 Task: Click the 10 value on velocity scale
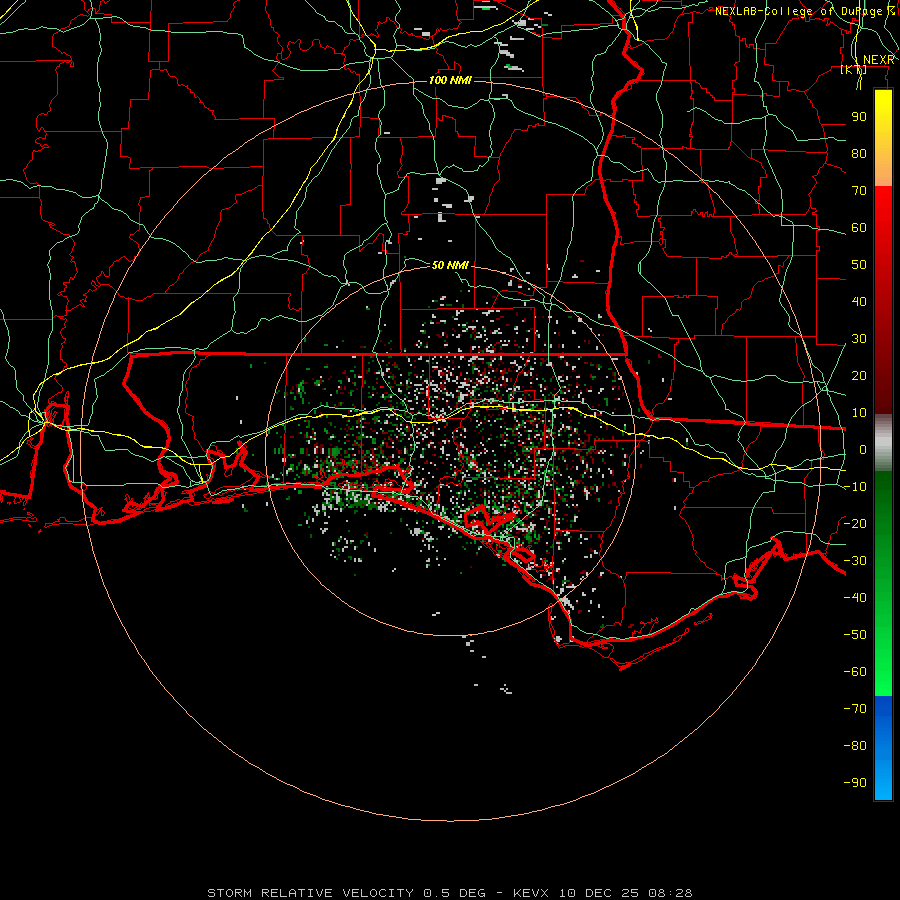tap(859, 413)
